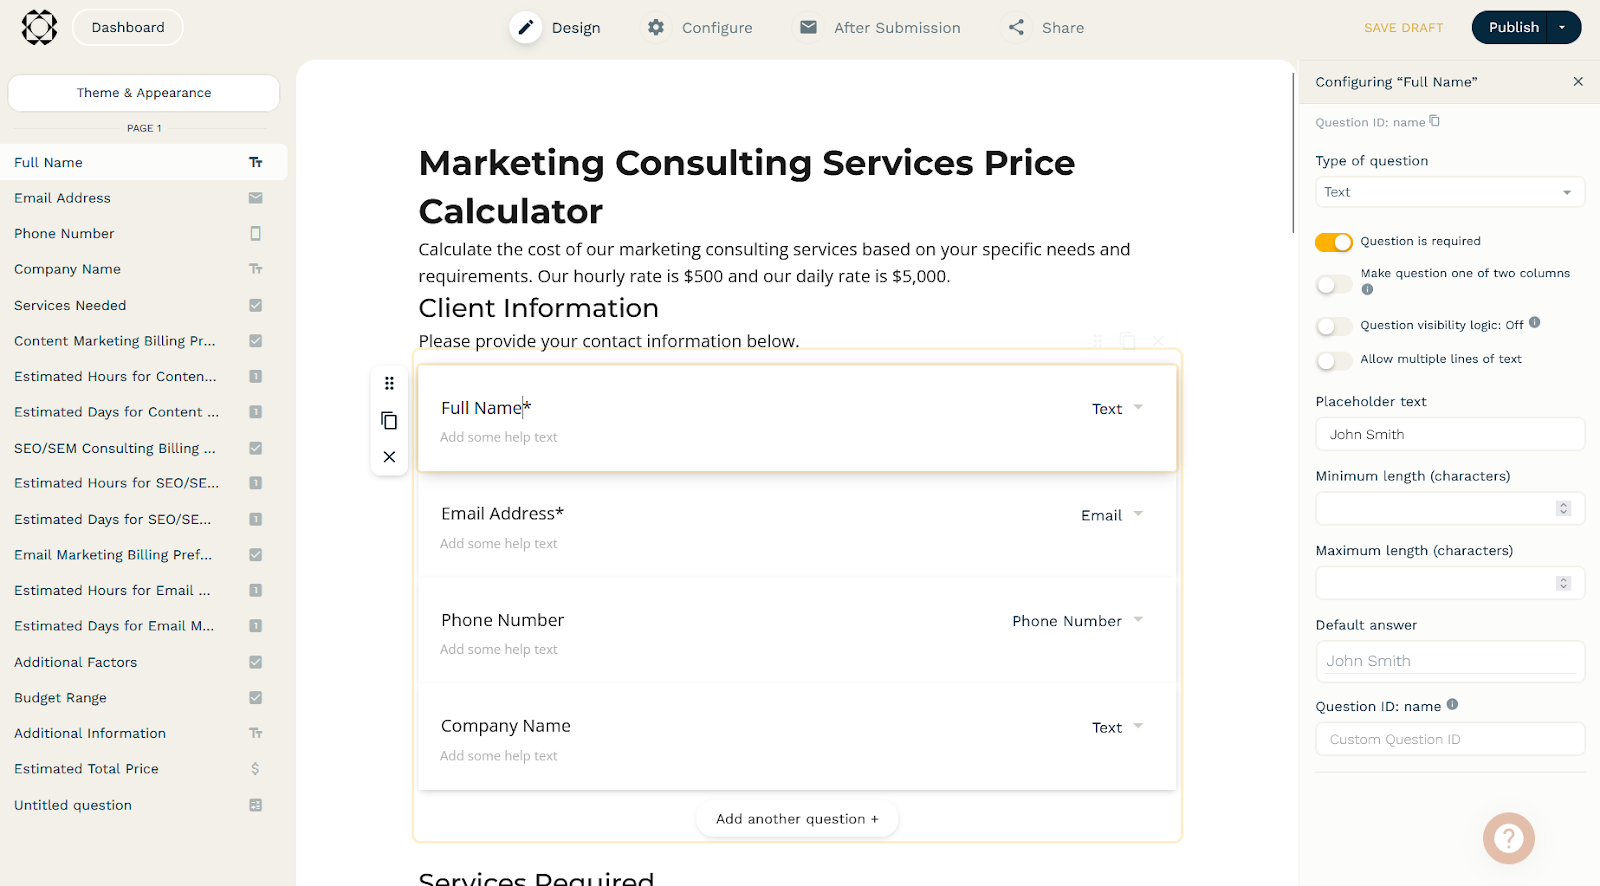Click the Maximum length stepper arrows

pyautogui.click(x=1563, y=583)
